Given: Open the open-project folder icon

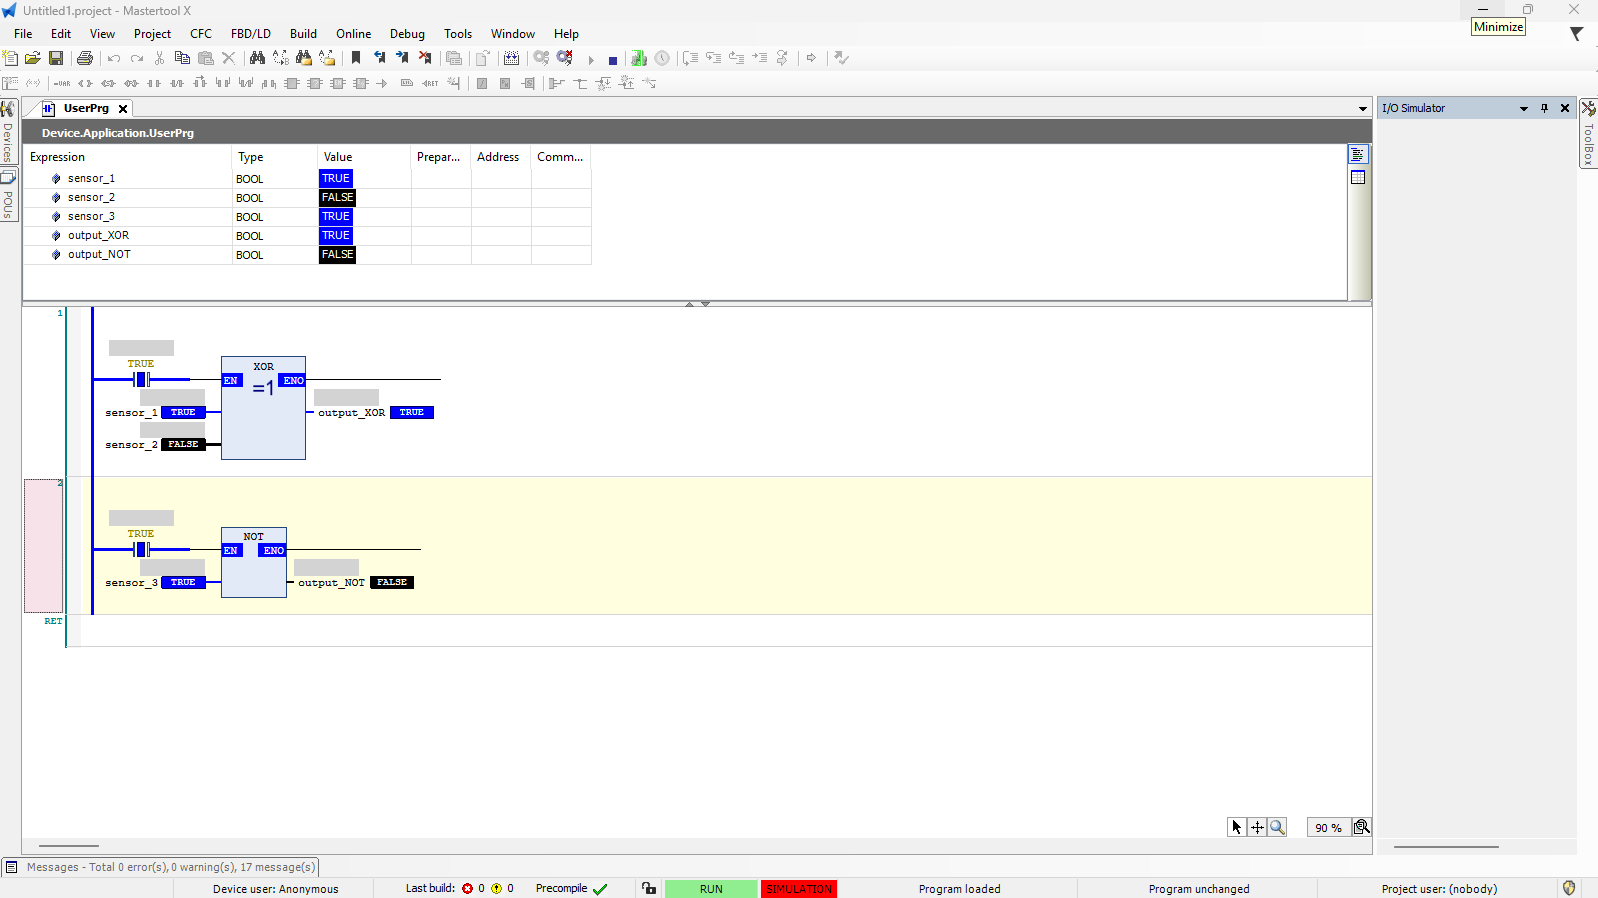Looking at the screenshot, I should (33, 58).
